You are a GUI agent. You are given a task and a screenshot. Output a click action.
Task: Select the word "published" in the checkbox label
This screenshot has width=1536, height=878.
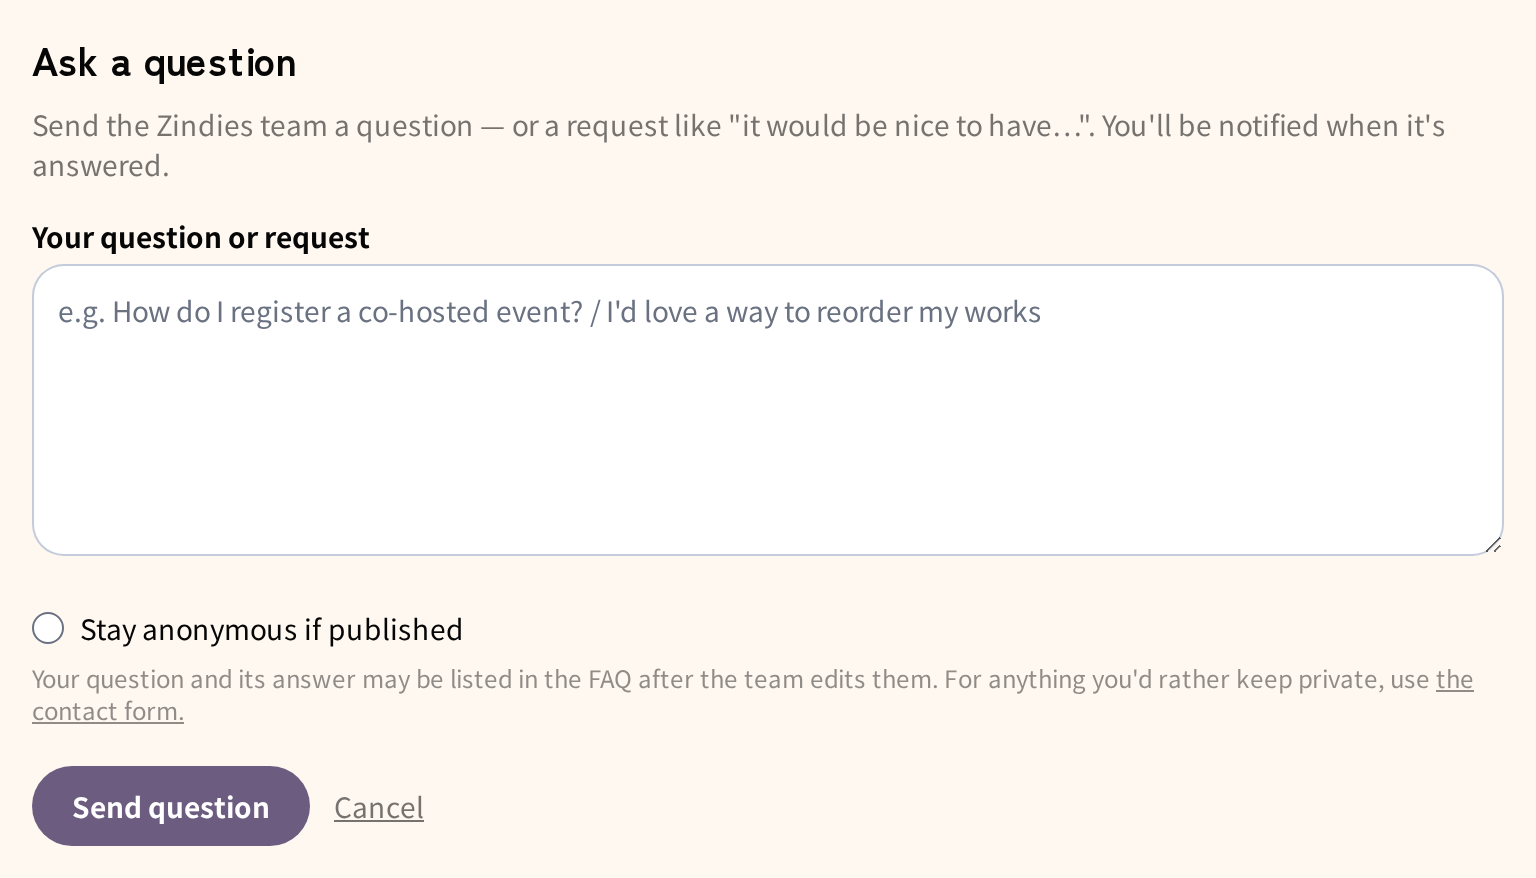pos(395,630)
